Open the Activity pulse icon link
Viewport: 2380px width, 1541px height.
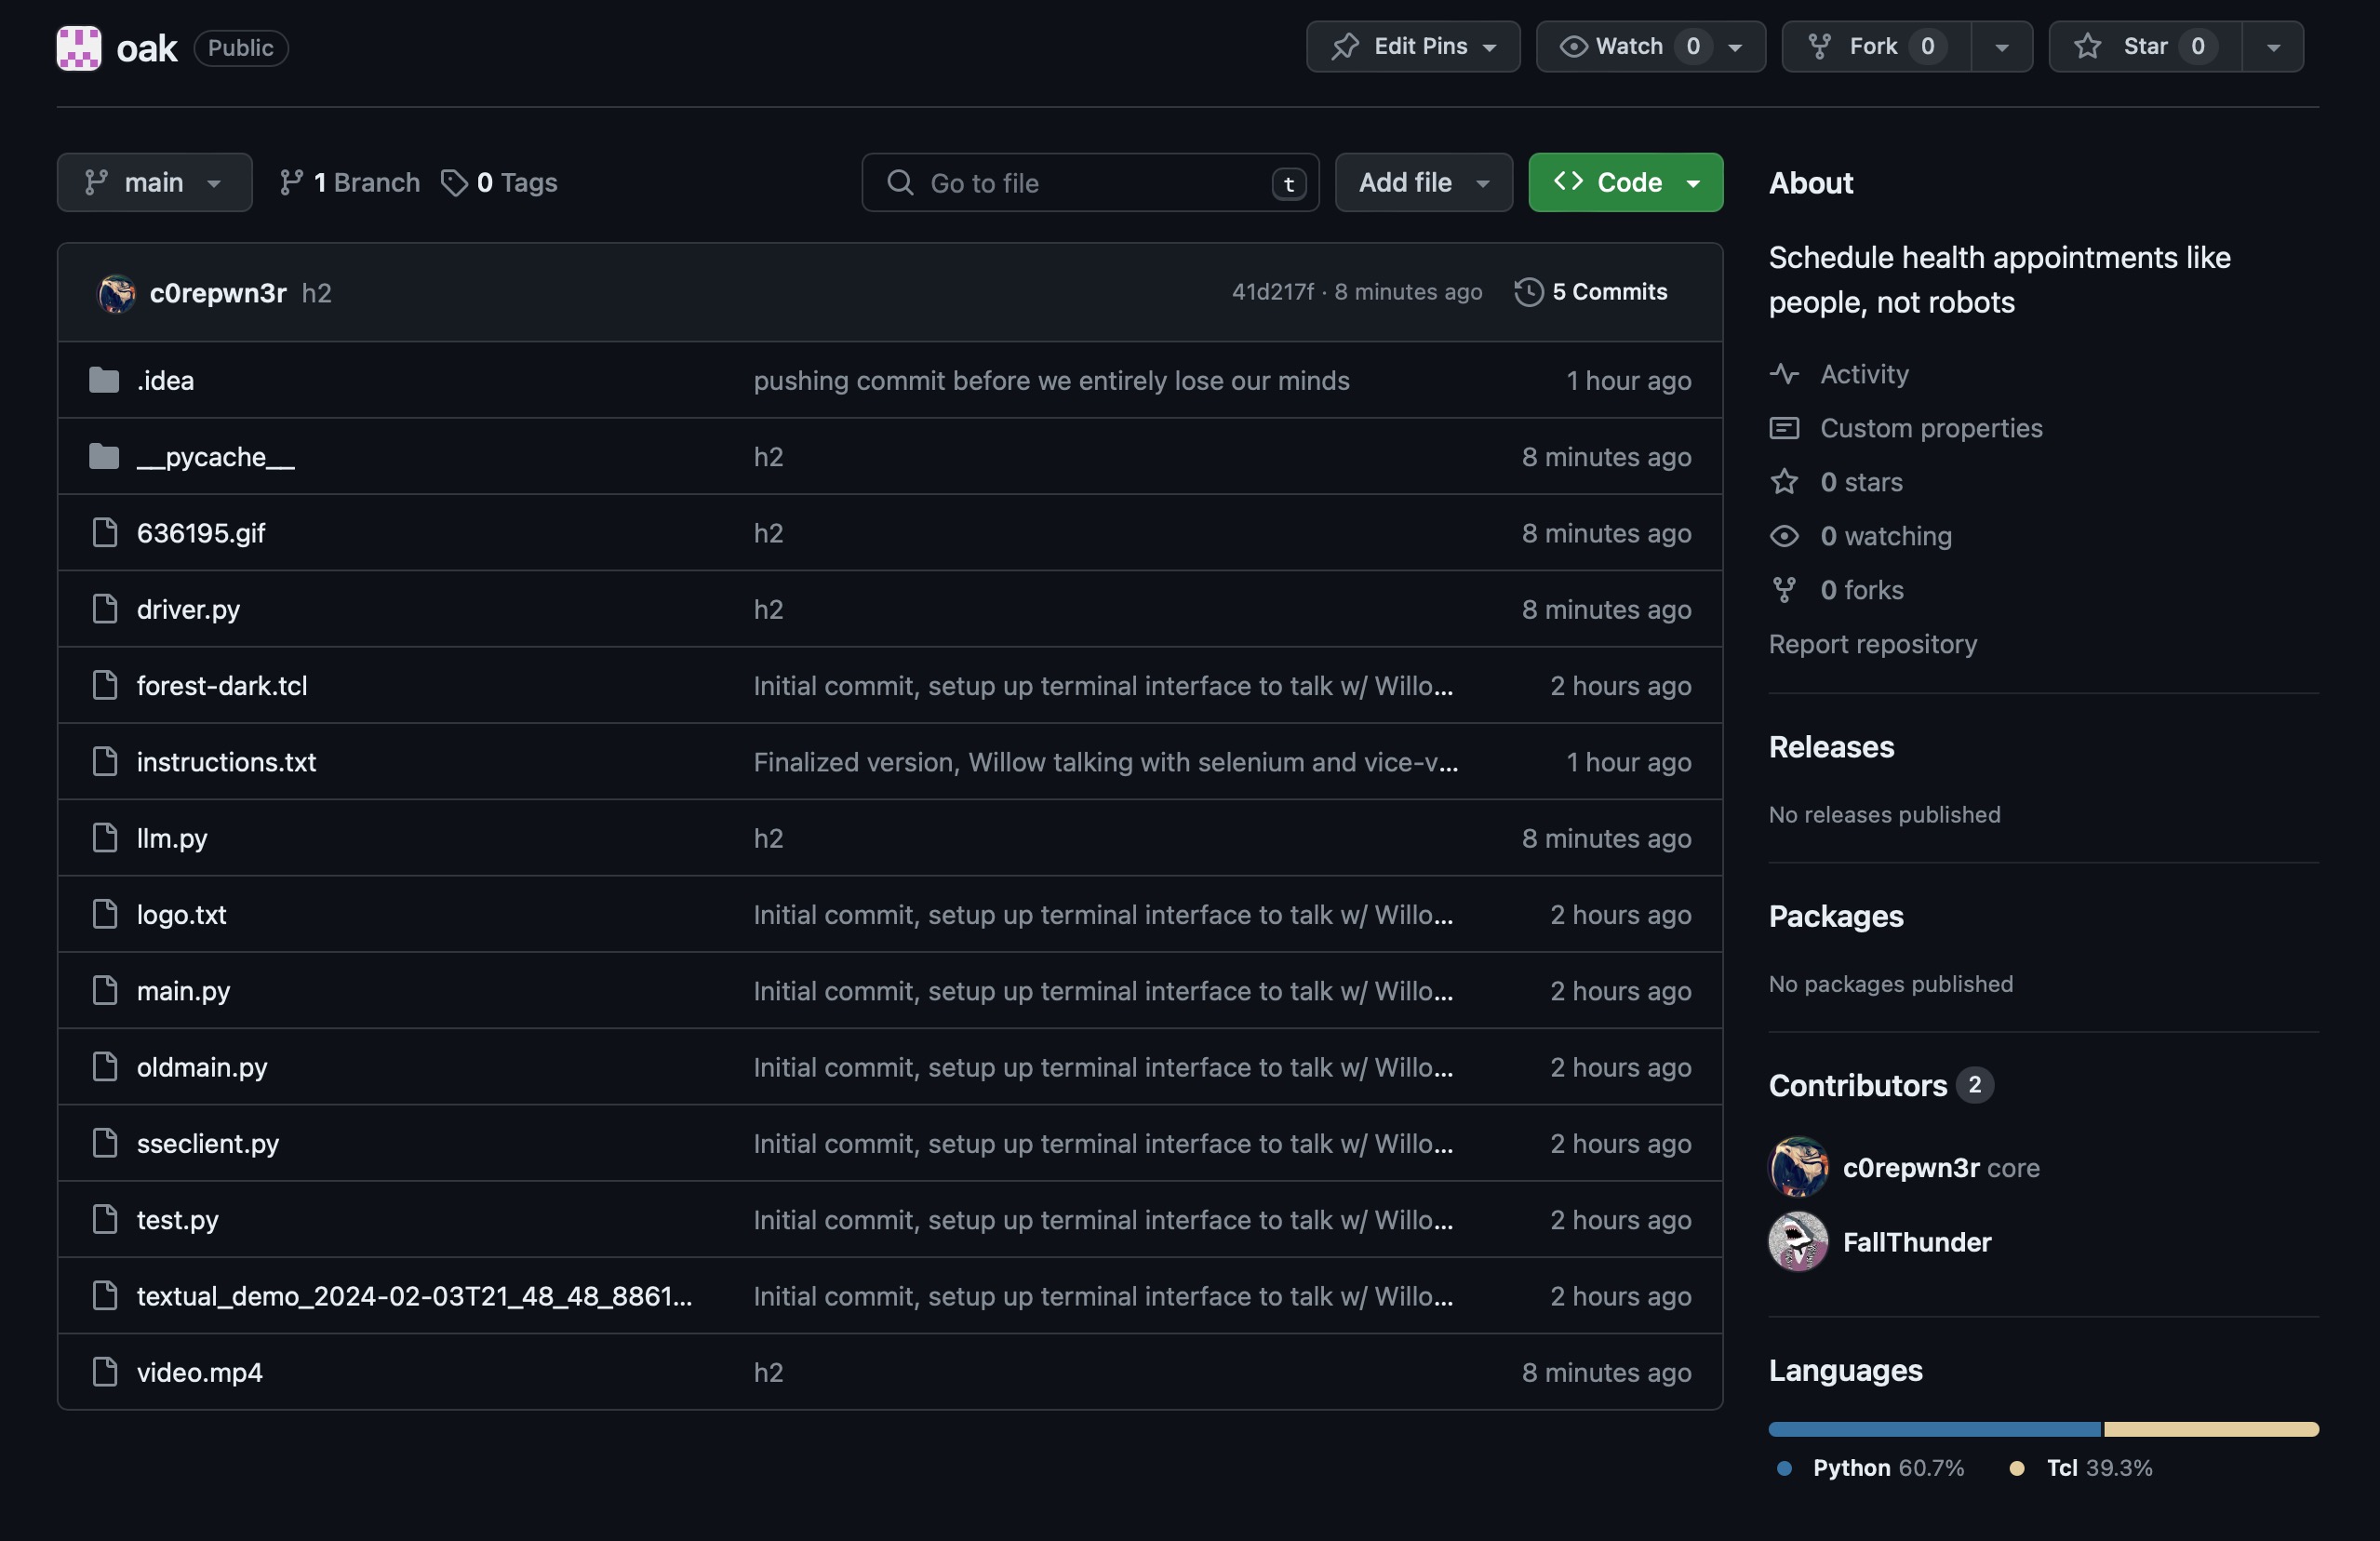click(1784, 374)
